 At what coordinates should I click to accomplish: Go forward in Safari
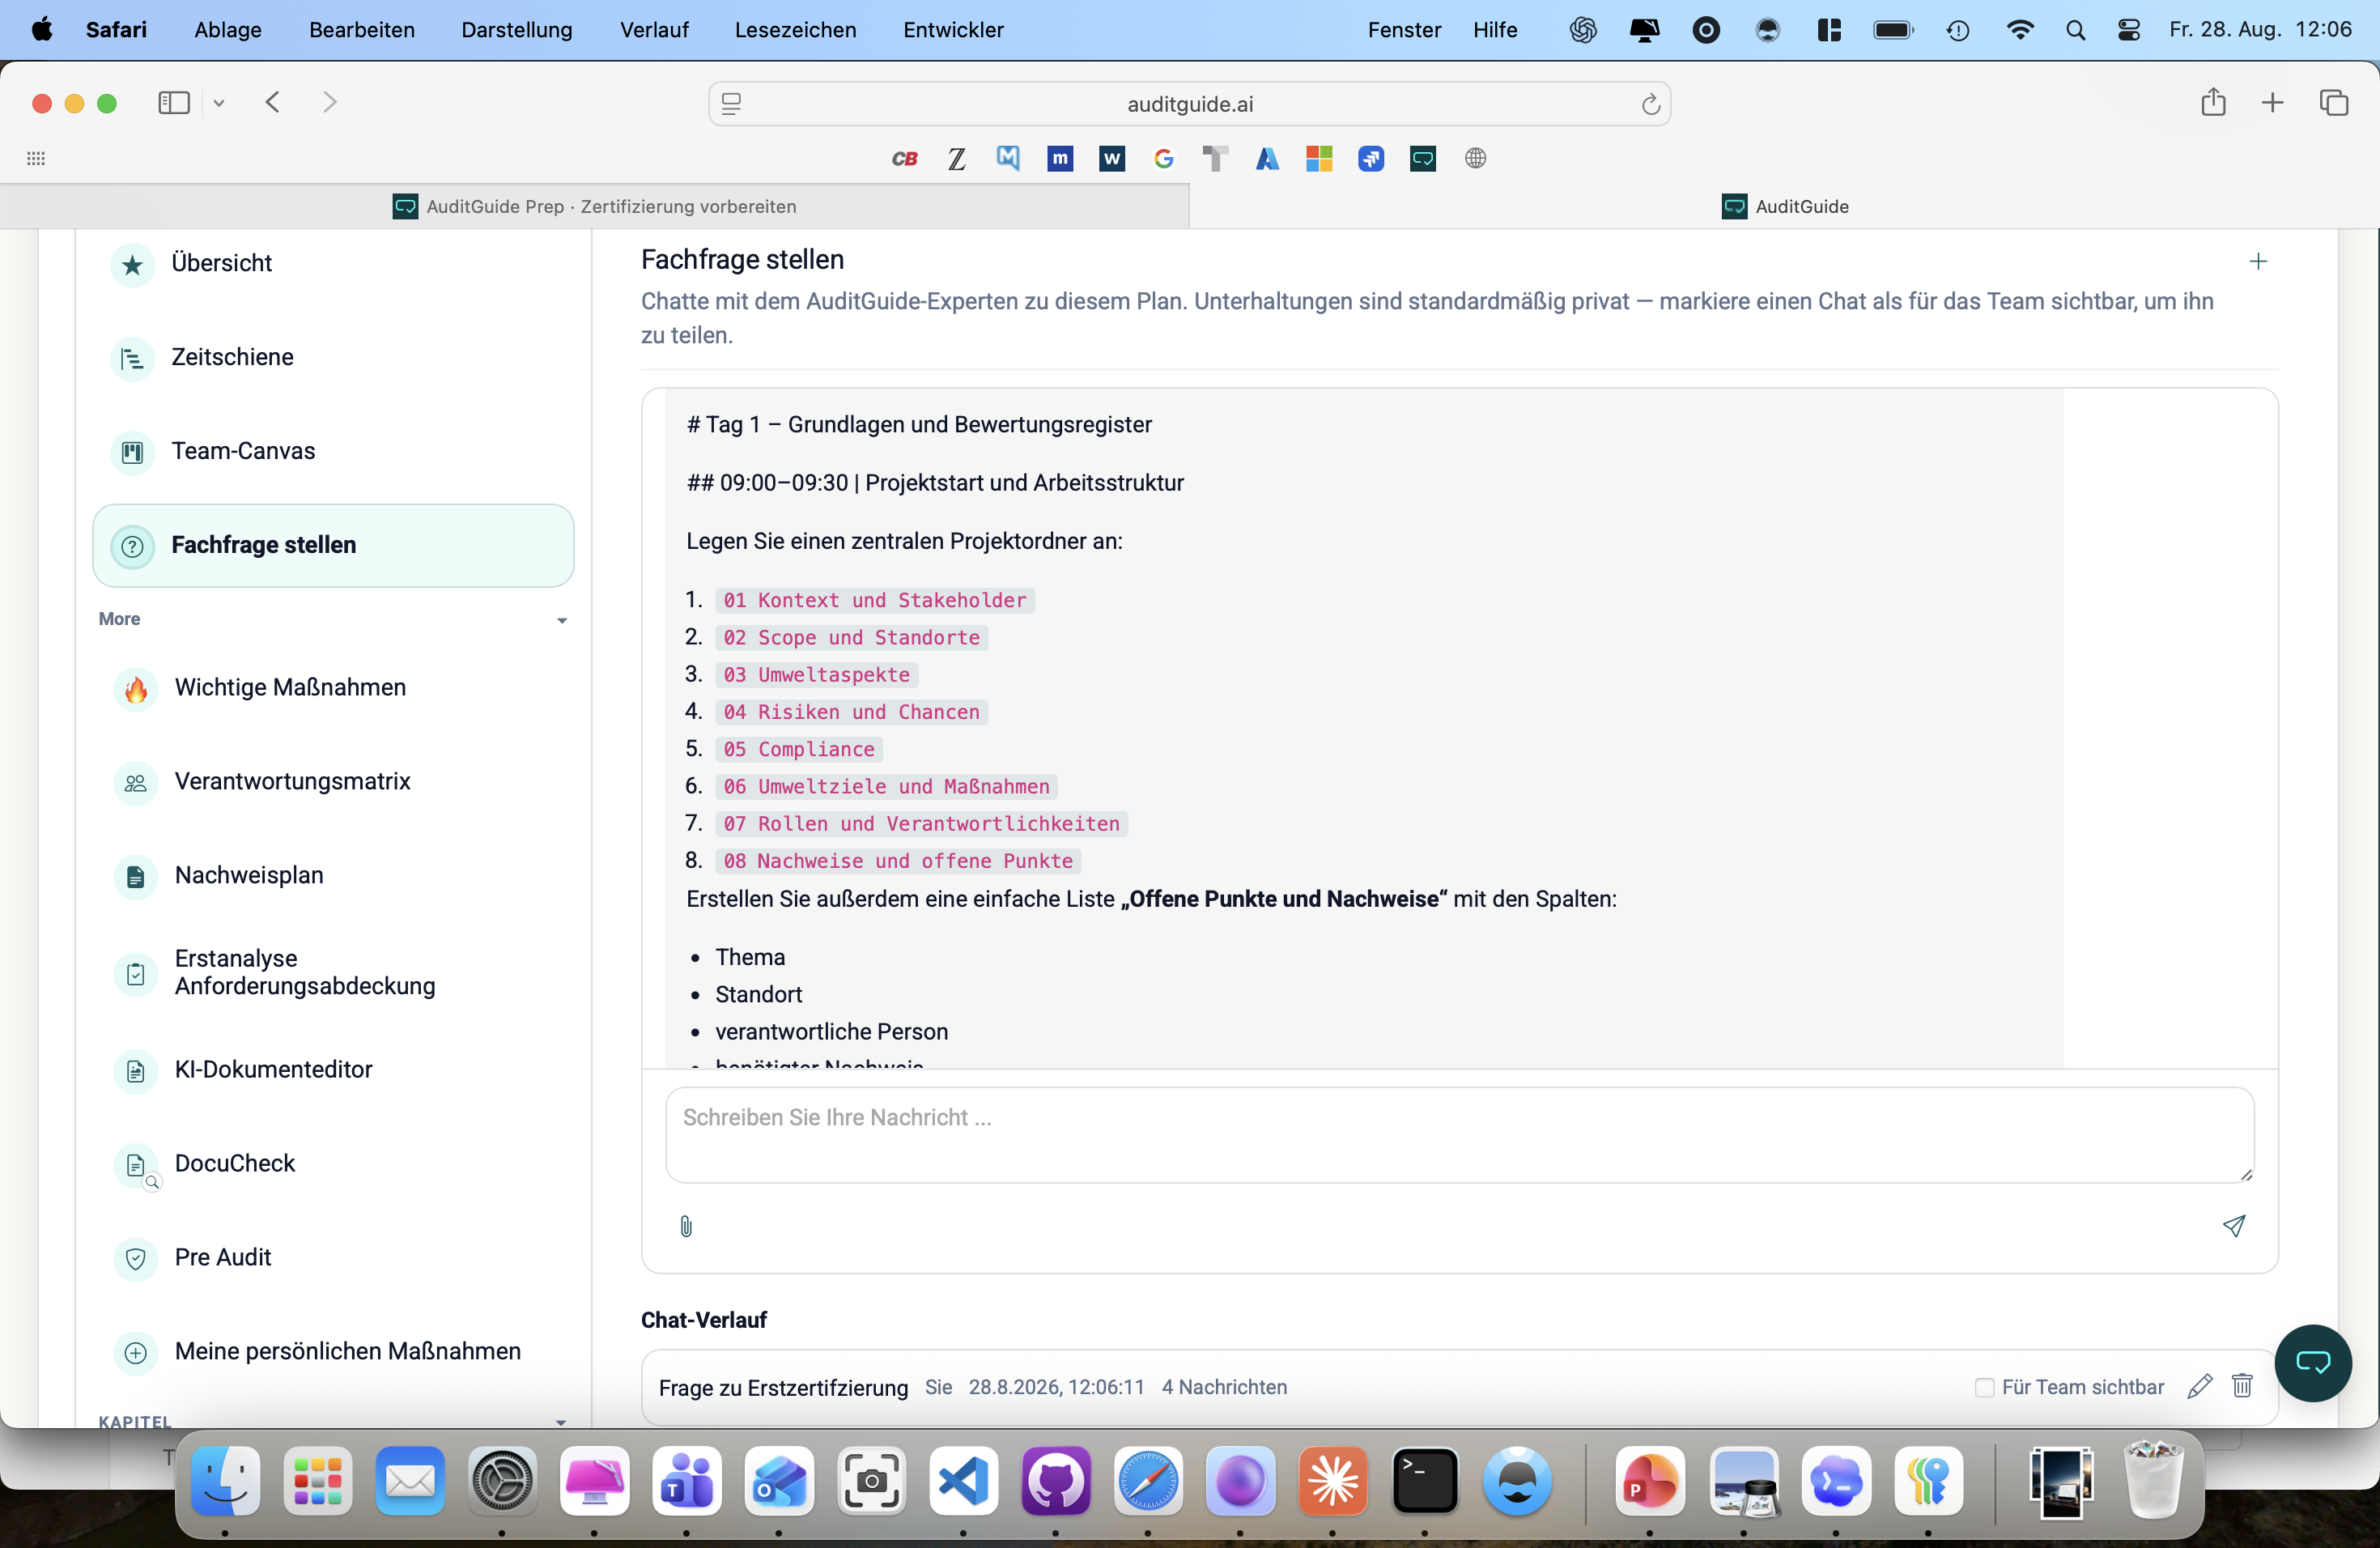pos(329,102)
